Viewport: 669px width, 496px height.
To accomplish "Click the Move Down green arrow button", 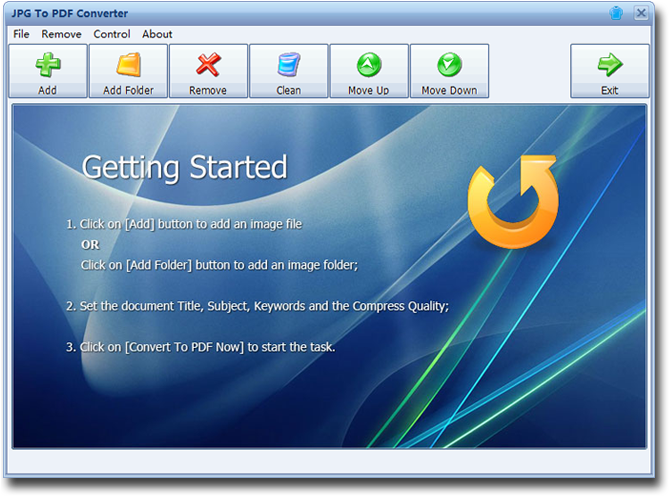I will click(x=449, y=71).
